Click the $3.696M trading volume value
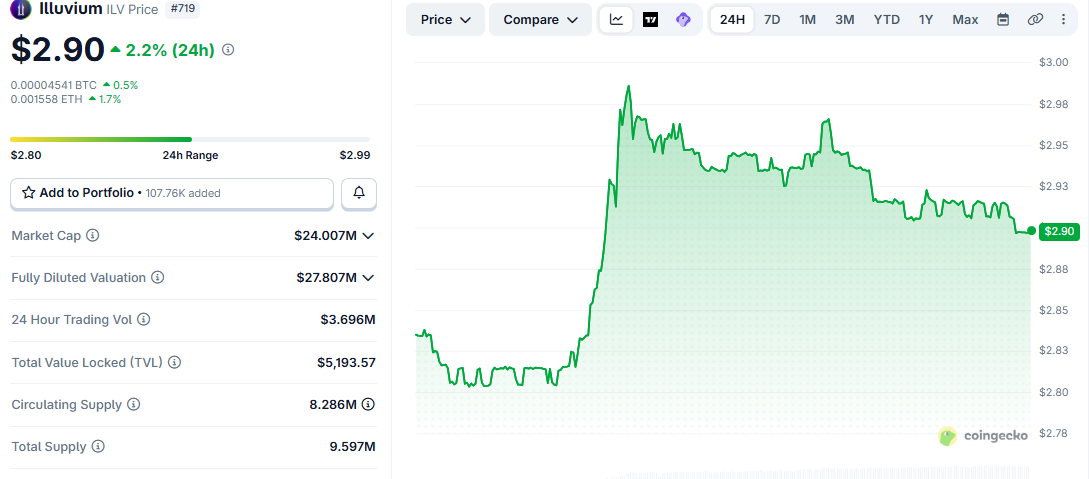 [348, 320]
